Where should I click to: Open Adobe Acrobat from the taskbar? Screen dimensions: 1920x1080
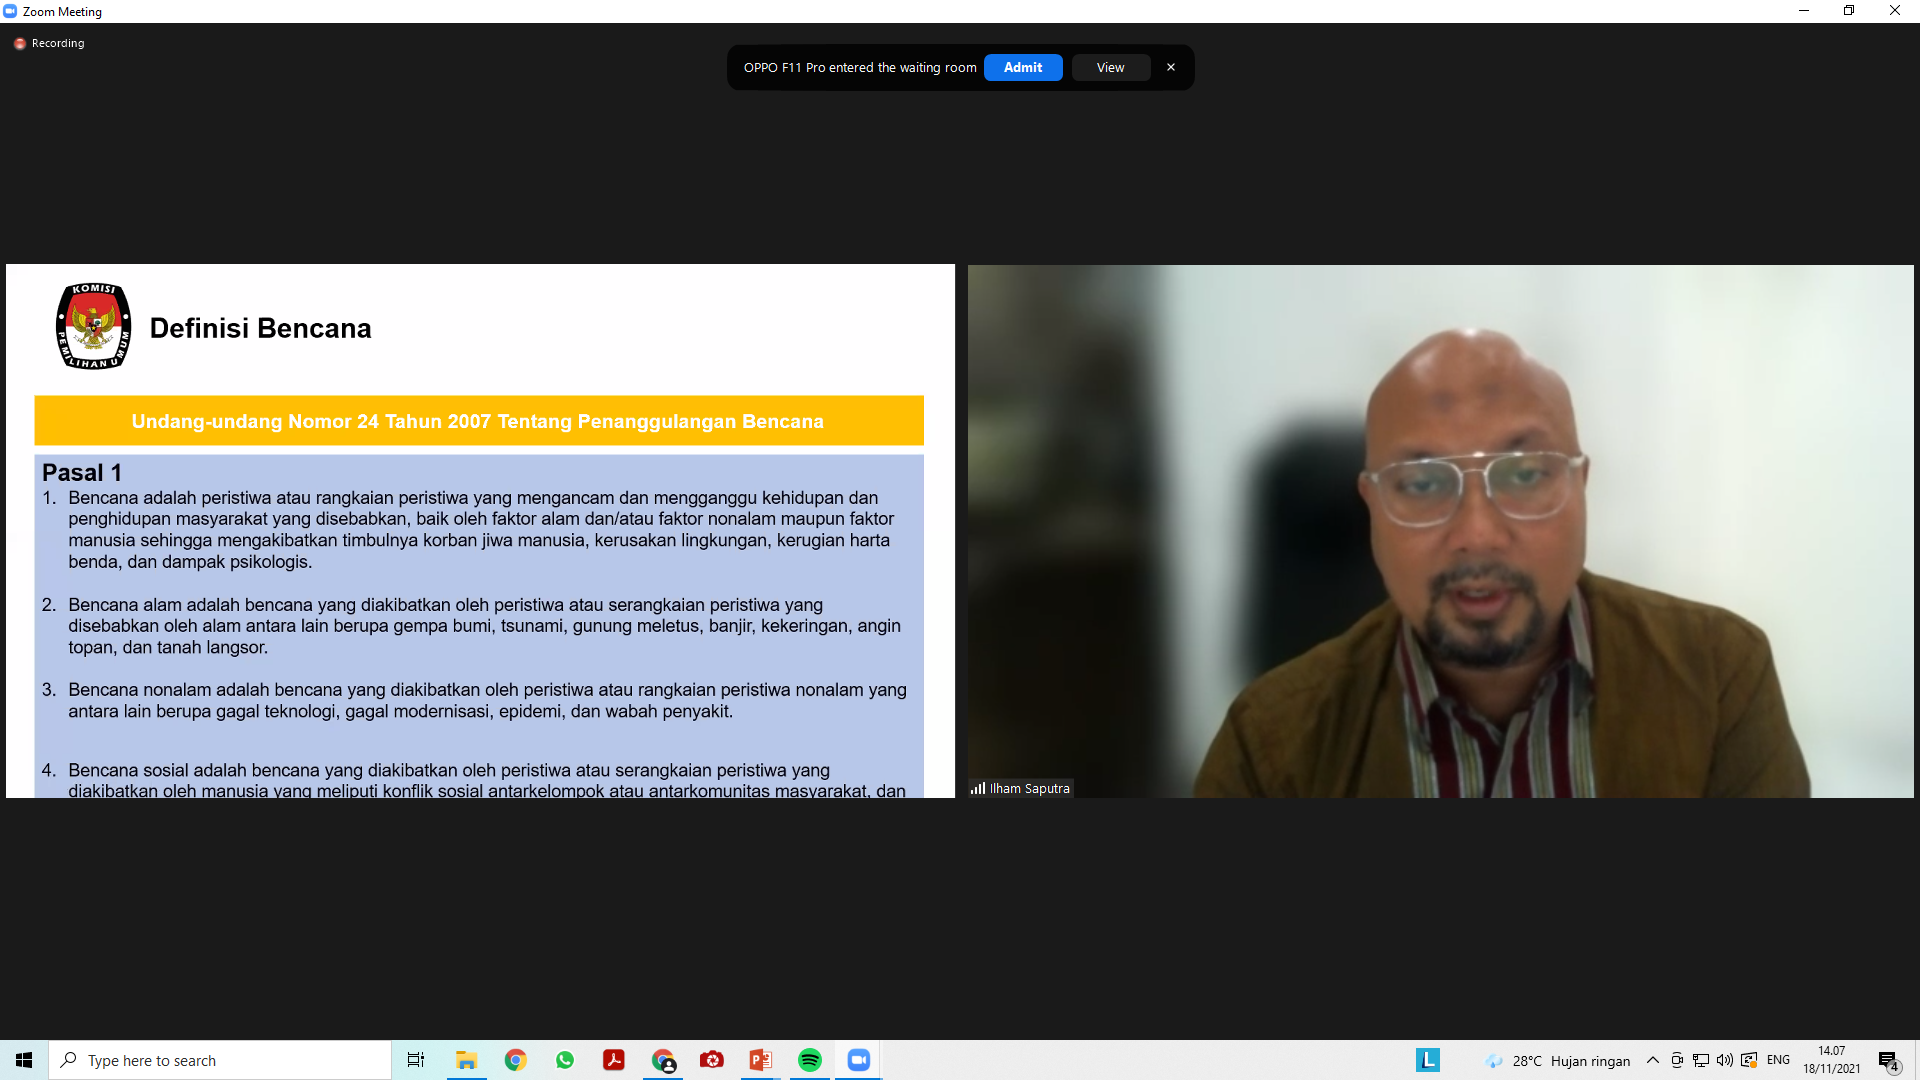[x=613, y=1060]
